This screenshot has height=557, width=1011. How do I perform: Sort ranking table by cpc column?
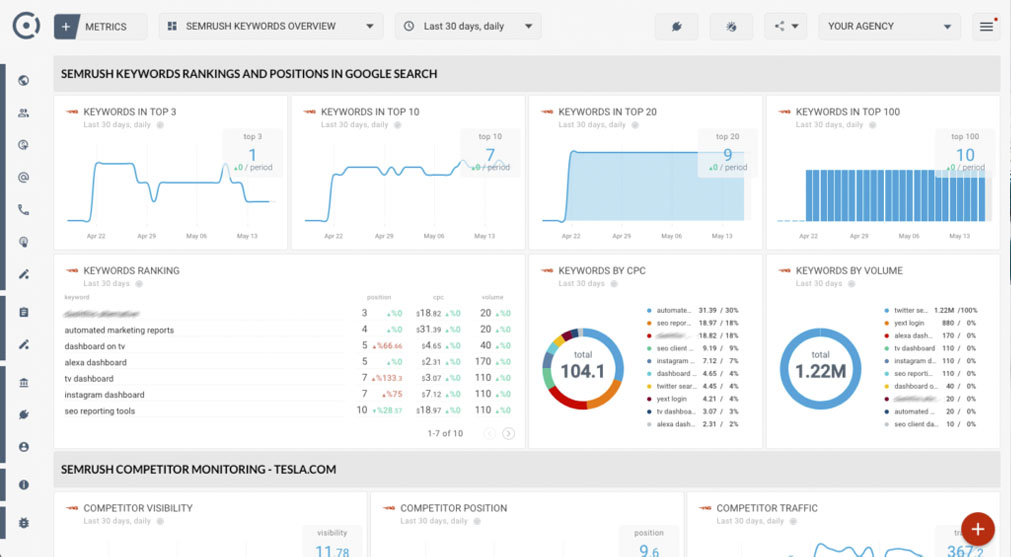(x=438, y=297)
